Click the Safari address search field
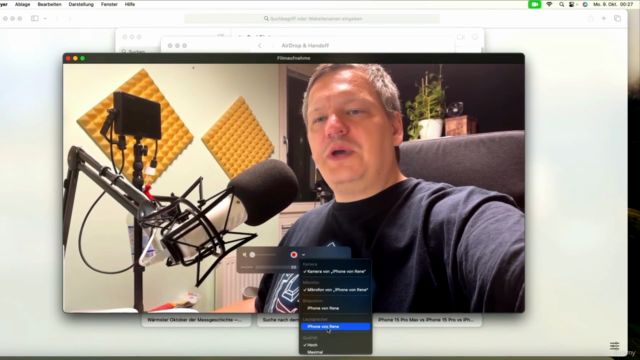The width and height of the screenshot is (640, 360). coord(312,18)
